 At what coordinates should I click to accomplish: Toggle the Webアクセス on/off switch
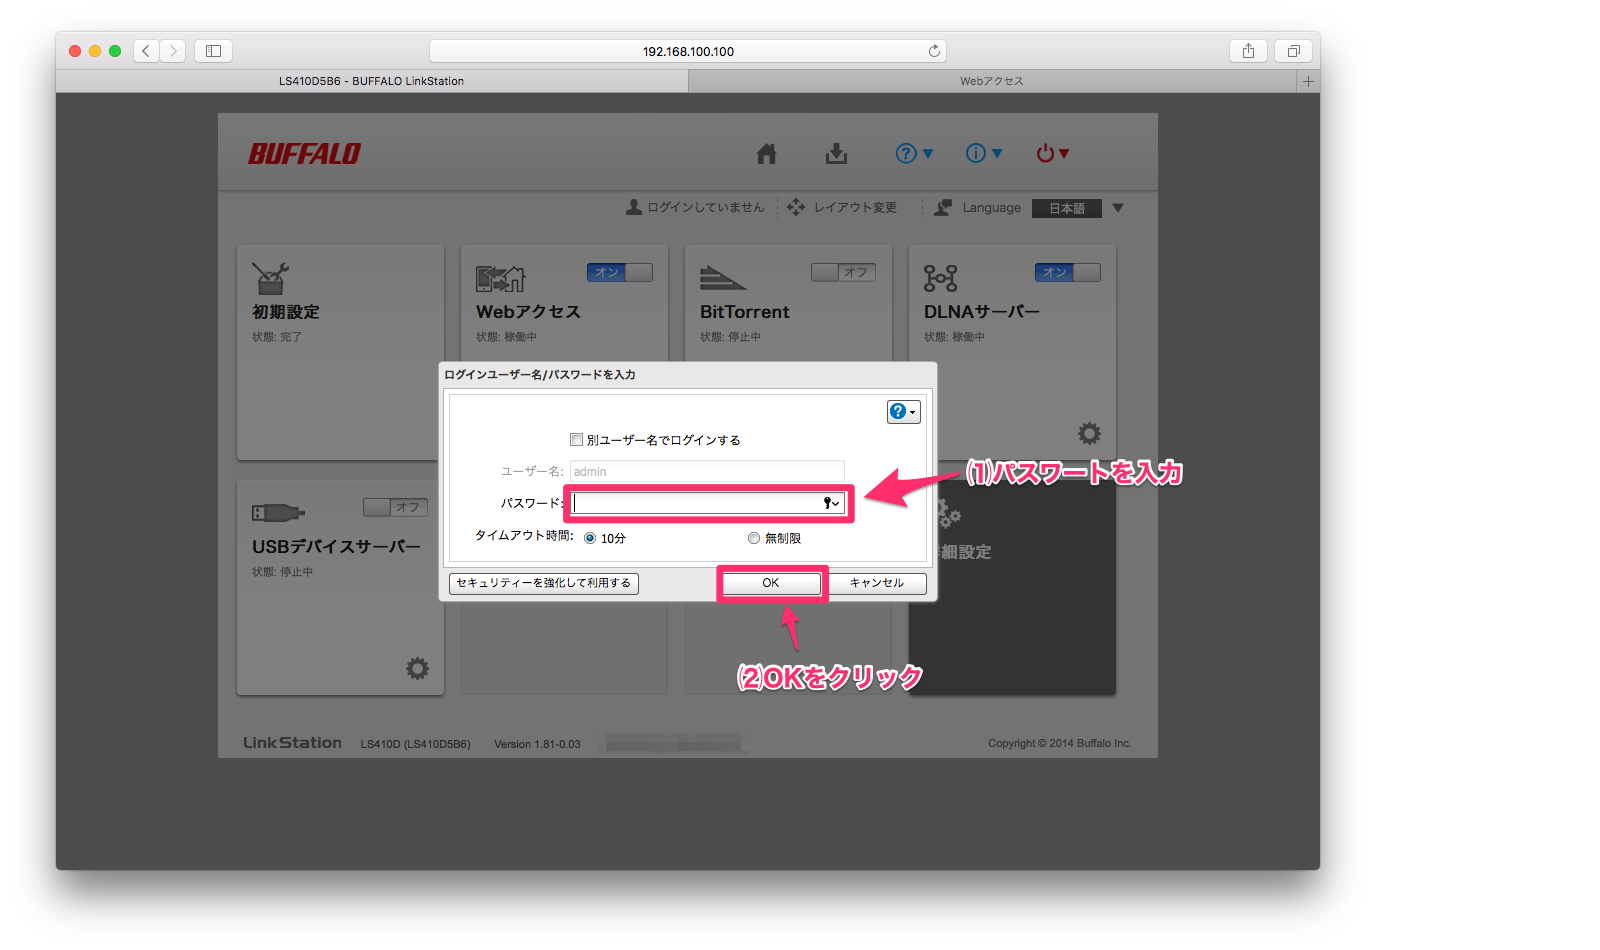620,272
